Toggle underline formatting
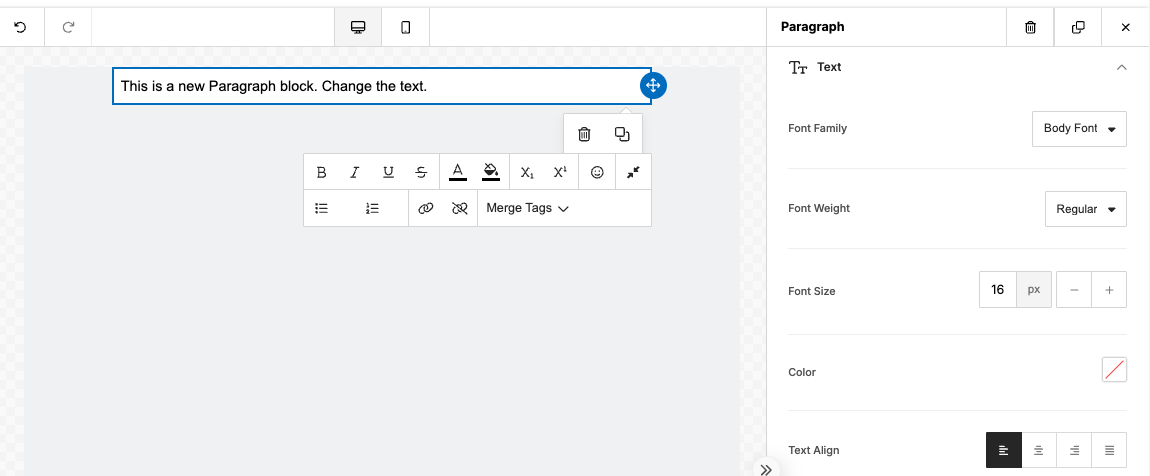Viewport: 1150px width, 476px height. click(x=389, y=172)
